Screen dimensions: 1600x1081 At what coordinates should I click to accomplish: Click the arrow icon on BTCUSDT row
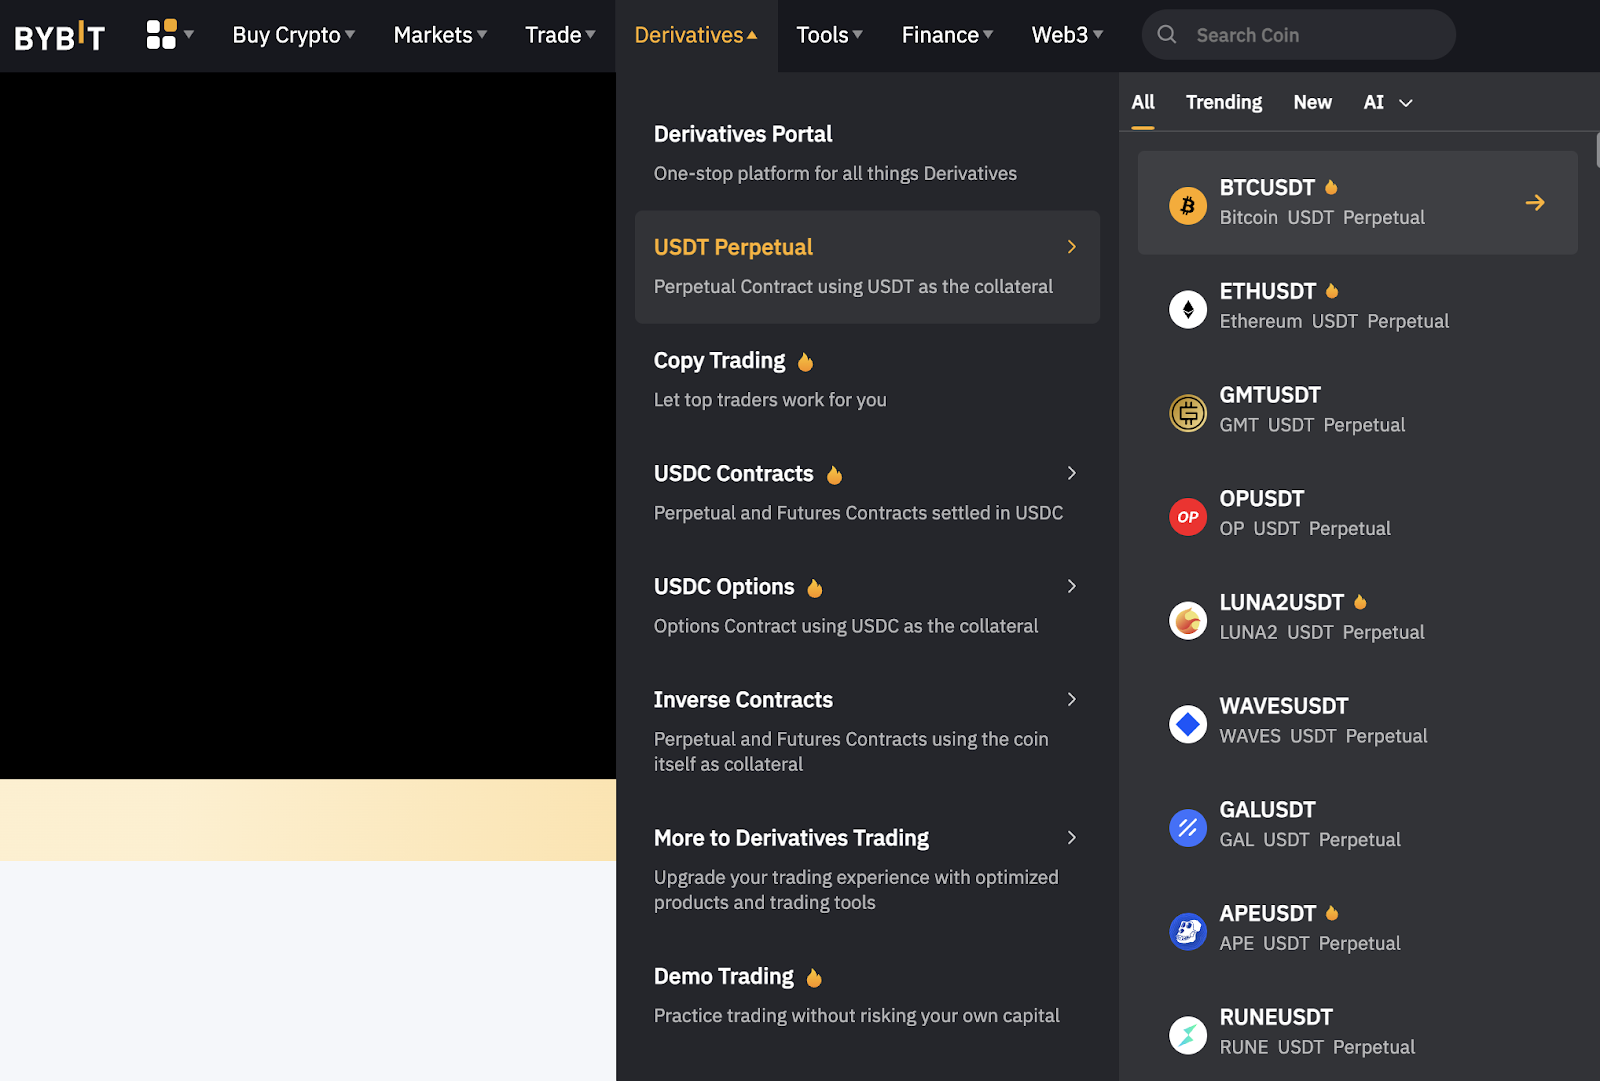[1535, 203]
